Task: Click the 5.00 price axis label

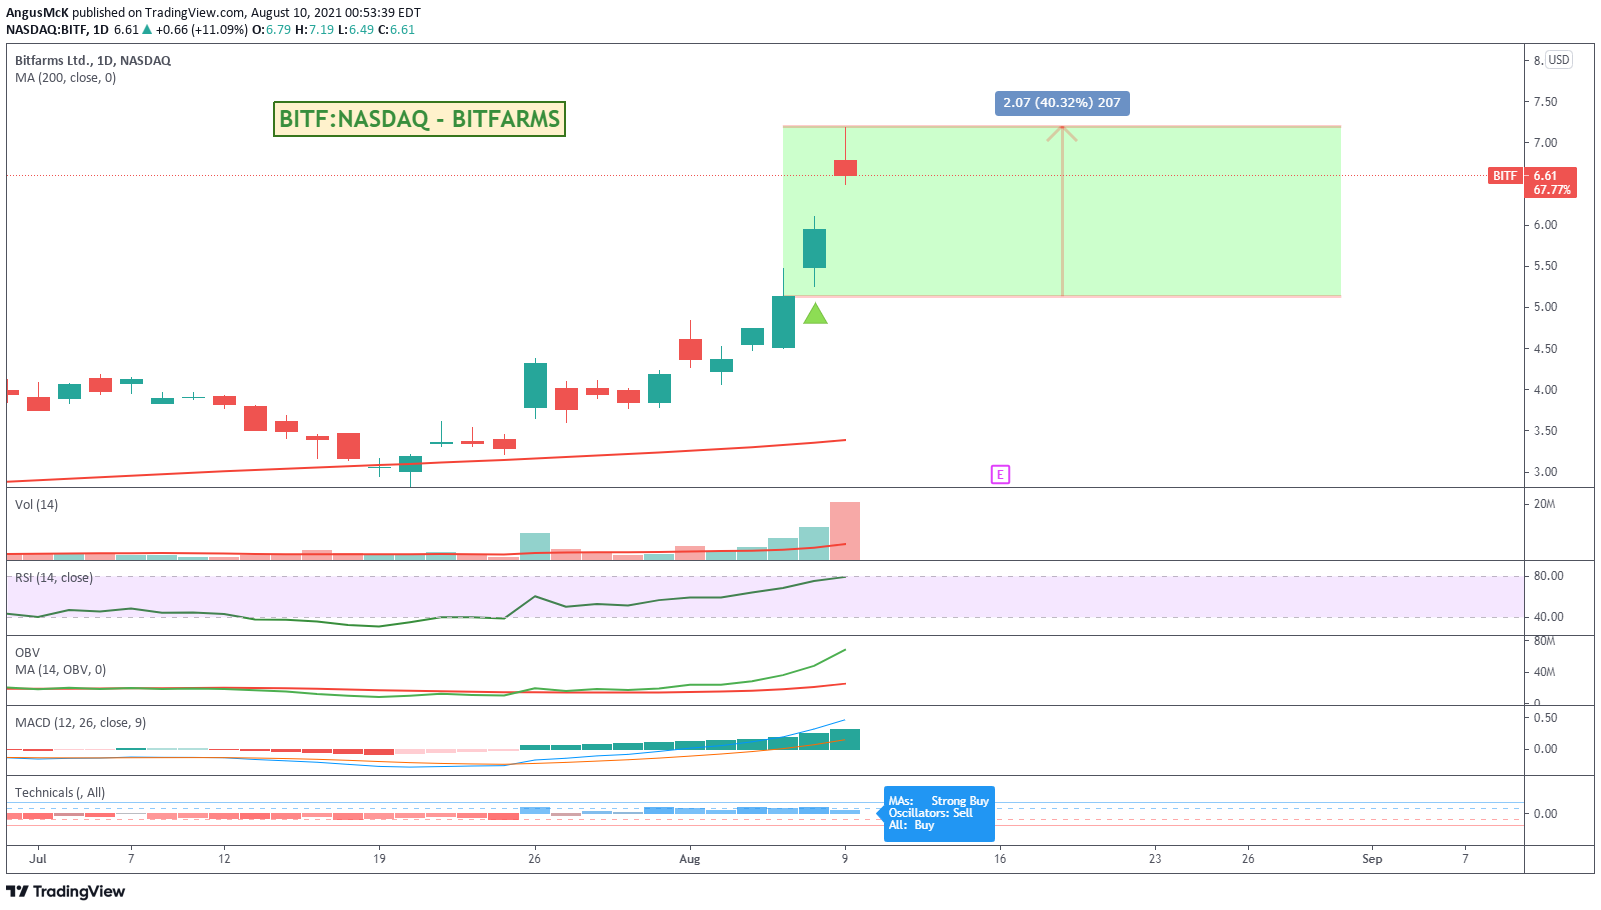Action: [x=1545, y=307]
